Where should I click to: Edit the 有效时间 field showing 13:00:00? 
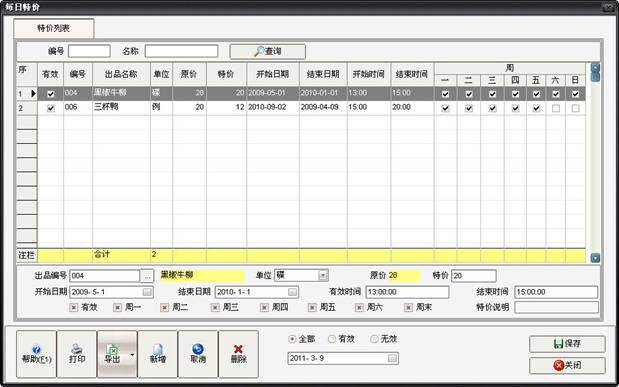pos(407,292)
